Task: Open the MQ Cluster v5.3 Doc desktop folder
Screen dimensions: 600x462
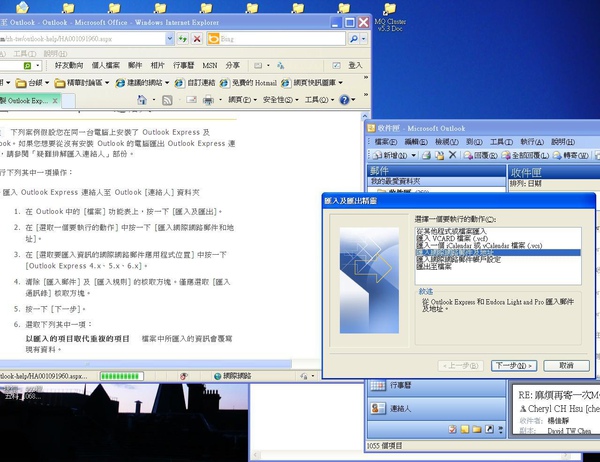Action: tap(390, 17)
